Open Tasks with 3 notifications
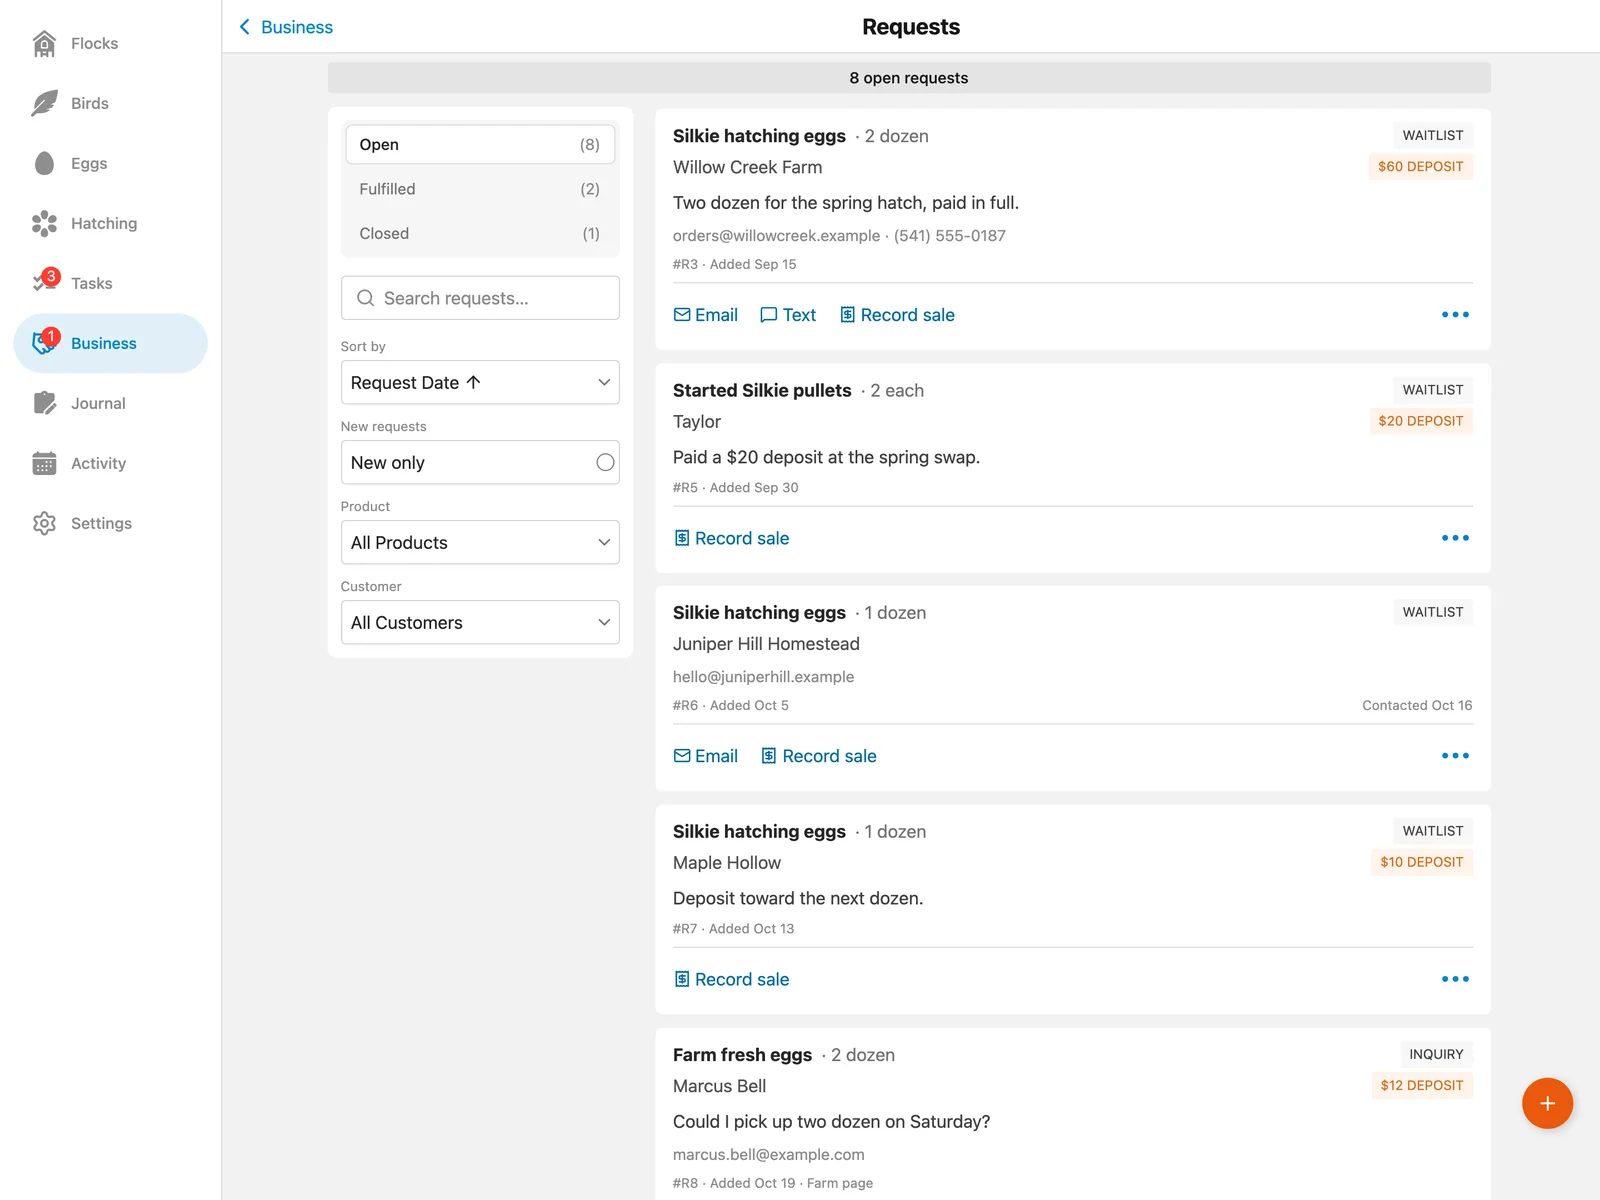This screenshot has height=1200, width=1600. 110,283
